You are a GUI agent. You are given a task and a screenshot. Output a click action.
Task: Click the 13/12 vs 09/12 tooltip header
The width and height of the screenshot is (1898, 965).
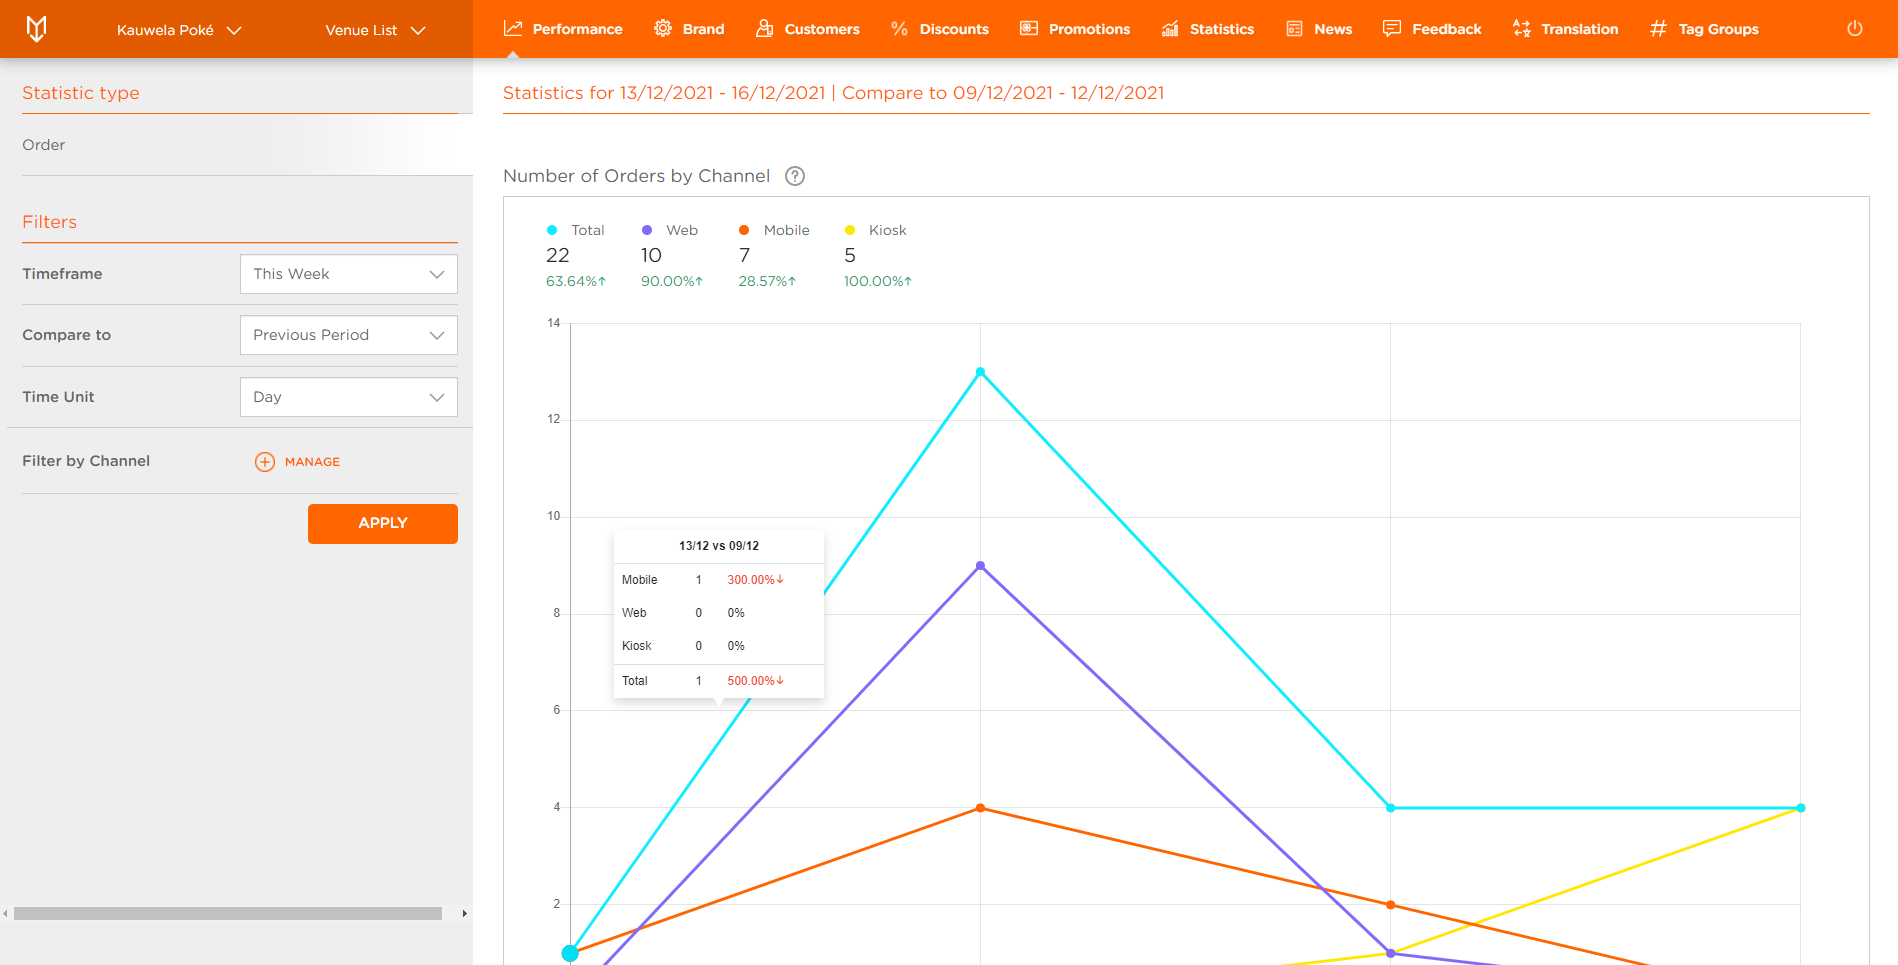719,546
